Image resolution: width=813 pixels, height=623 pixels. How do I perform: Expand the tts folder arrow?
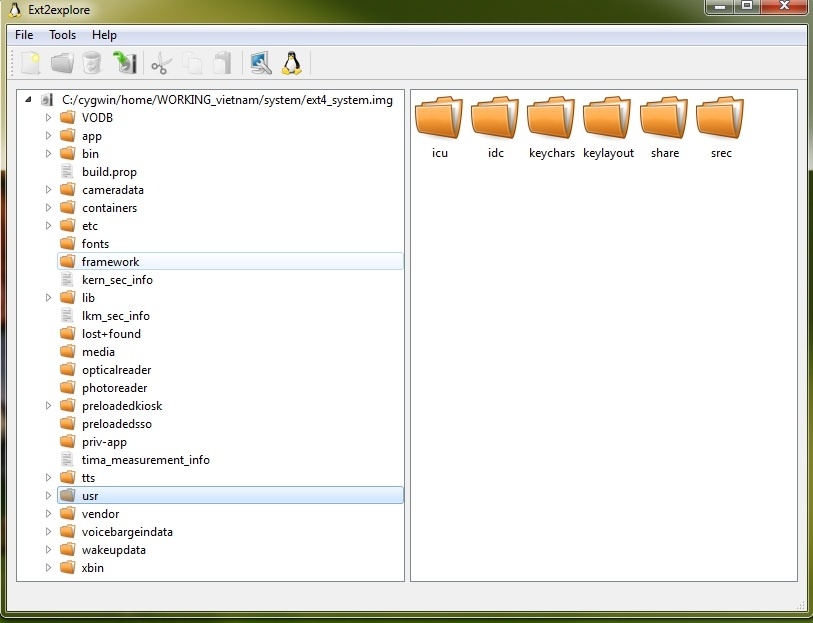click(x=48, y=477)
